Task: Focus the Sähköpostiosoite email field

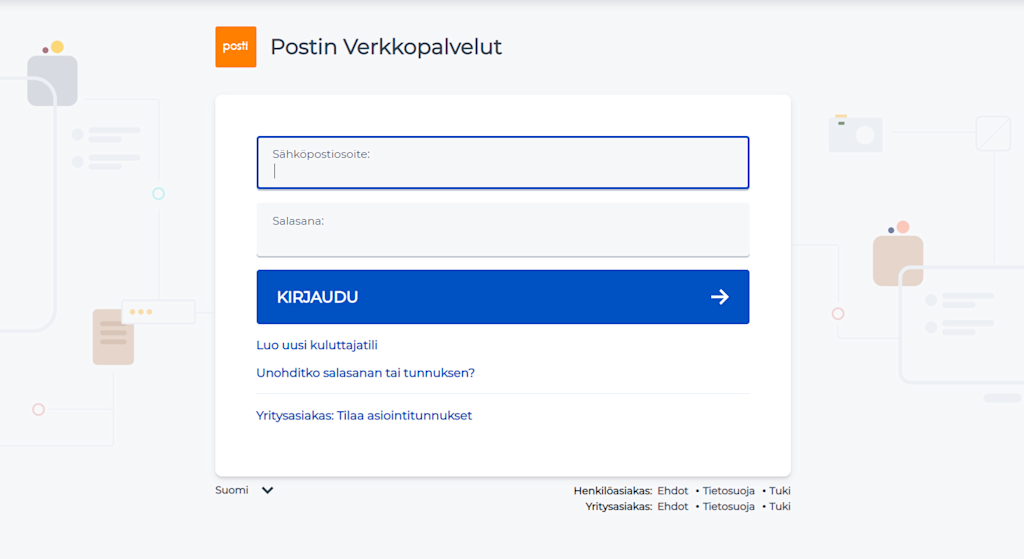Action: (x=503, y=163)
